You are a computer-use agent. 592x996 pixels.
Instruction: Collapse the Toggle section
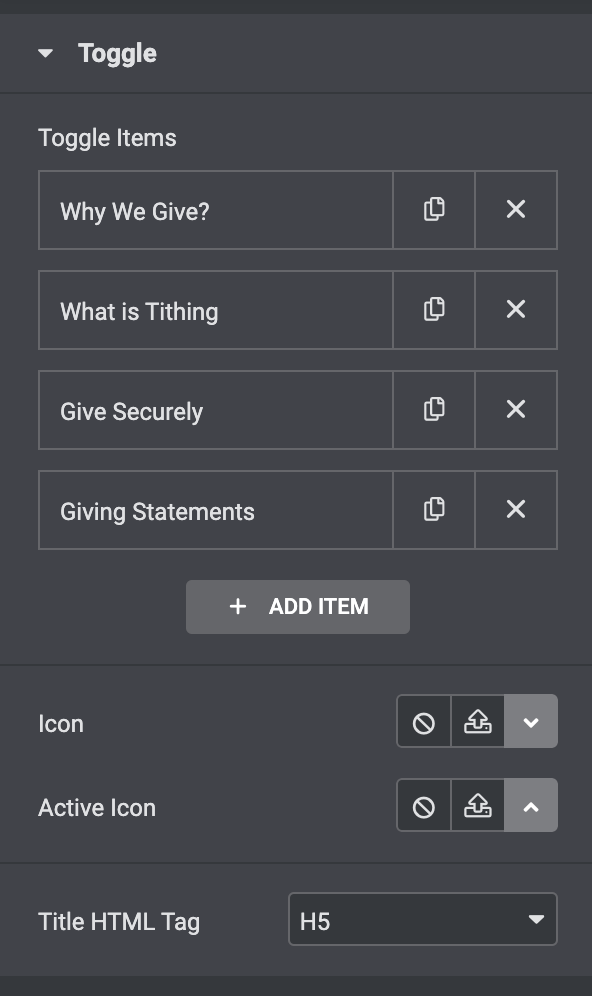(45, 53)
